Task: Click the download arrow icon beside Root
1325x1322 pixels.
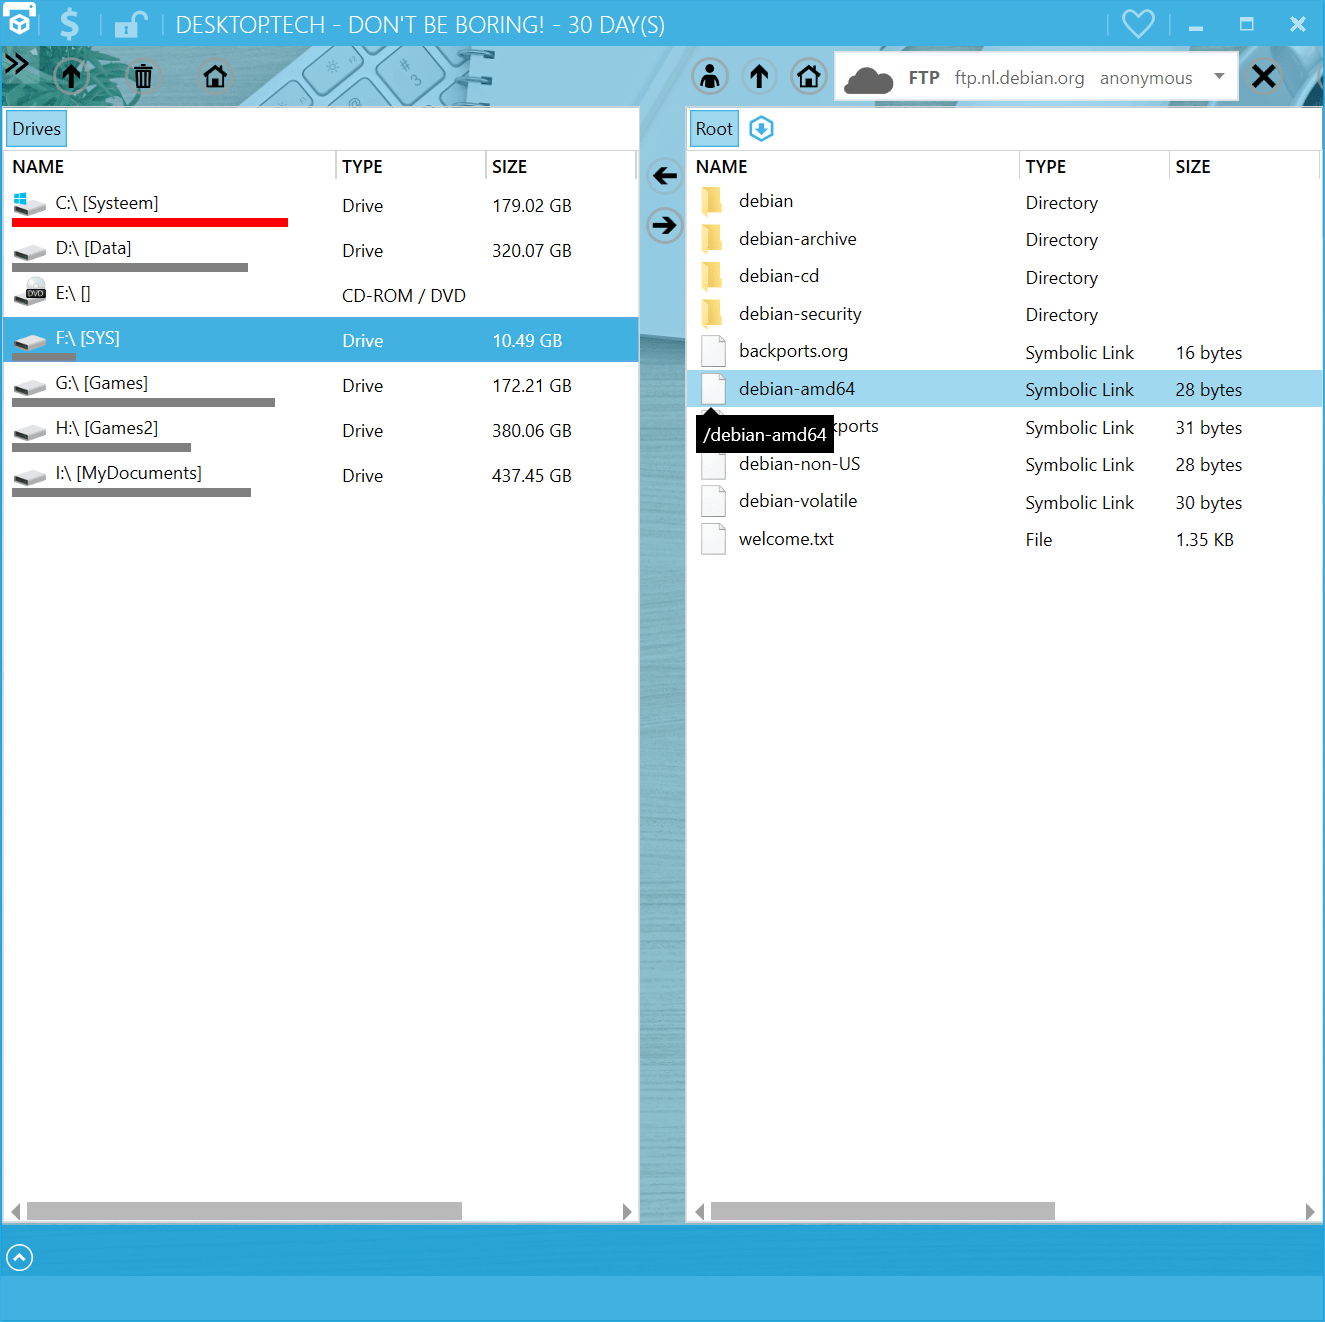Action: pos(761,129)
